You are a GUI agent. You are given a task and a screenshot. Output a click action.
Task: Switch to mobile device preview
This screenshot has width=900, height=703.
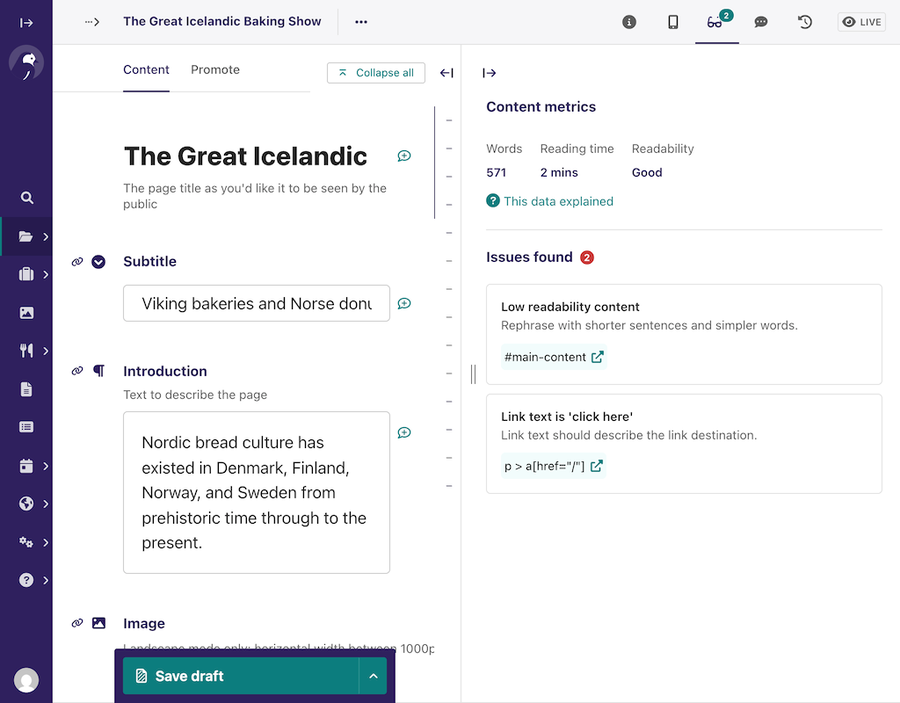[673, 21]
